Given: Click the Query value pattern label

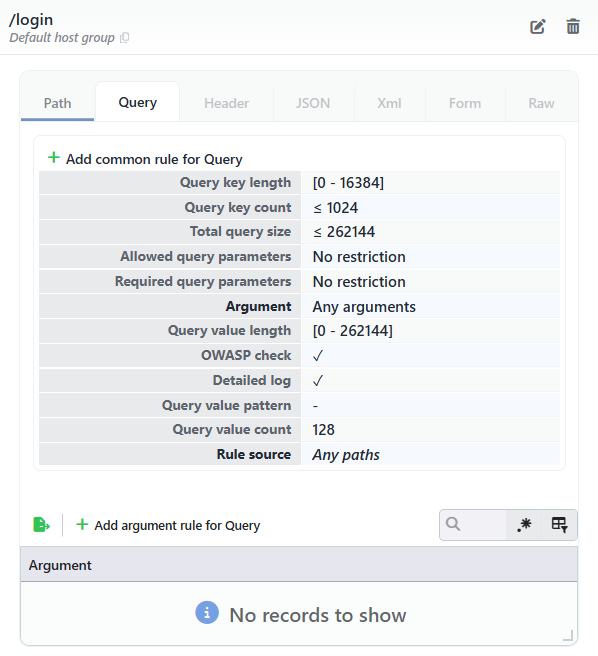Looking at the screenshot, I should 226,405.
